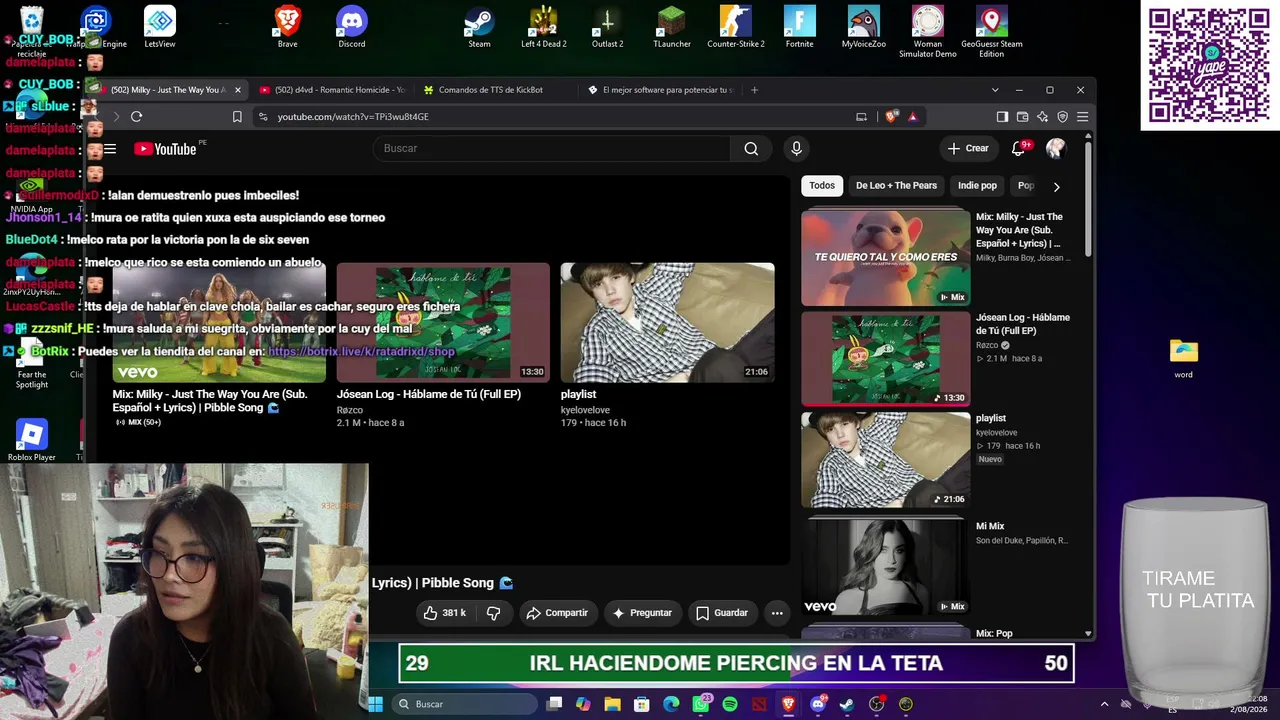Open the YouTube guide hamburger menu
Viewport: 1280px width, 720px height.
click(110, 149)
